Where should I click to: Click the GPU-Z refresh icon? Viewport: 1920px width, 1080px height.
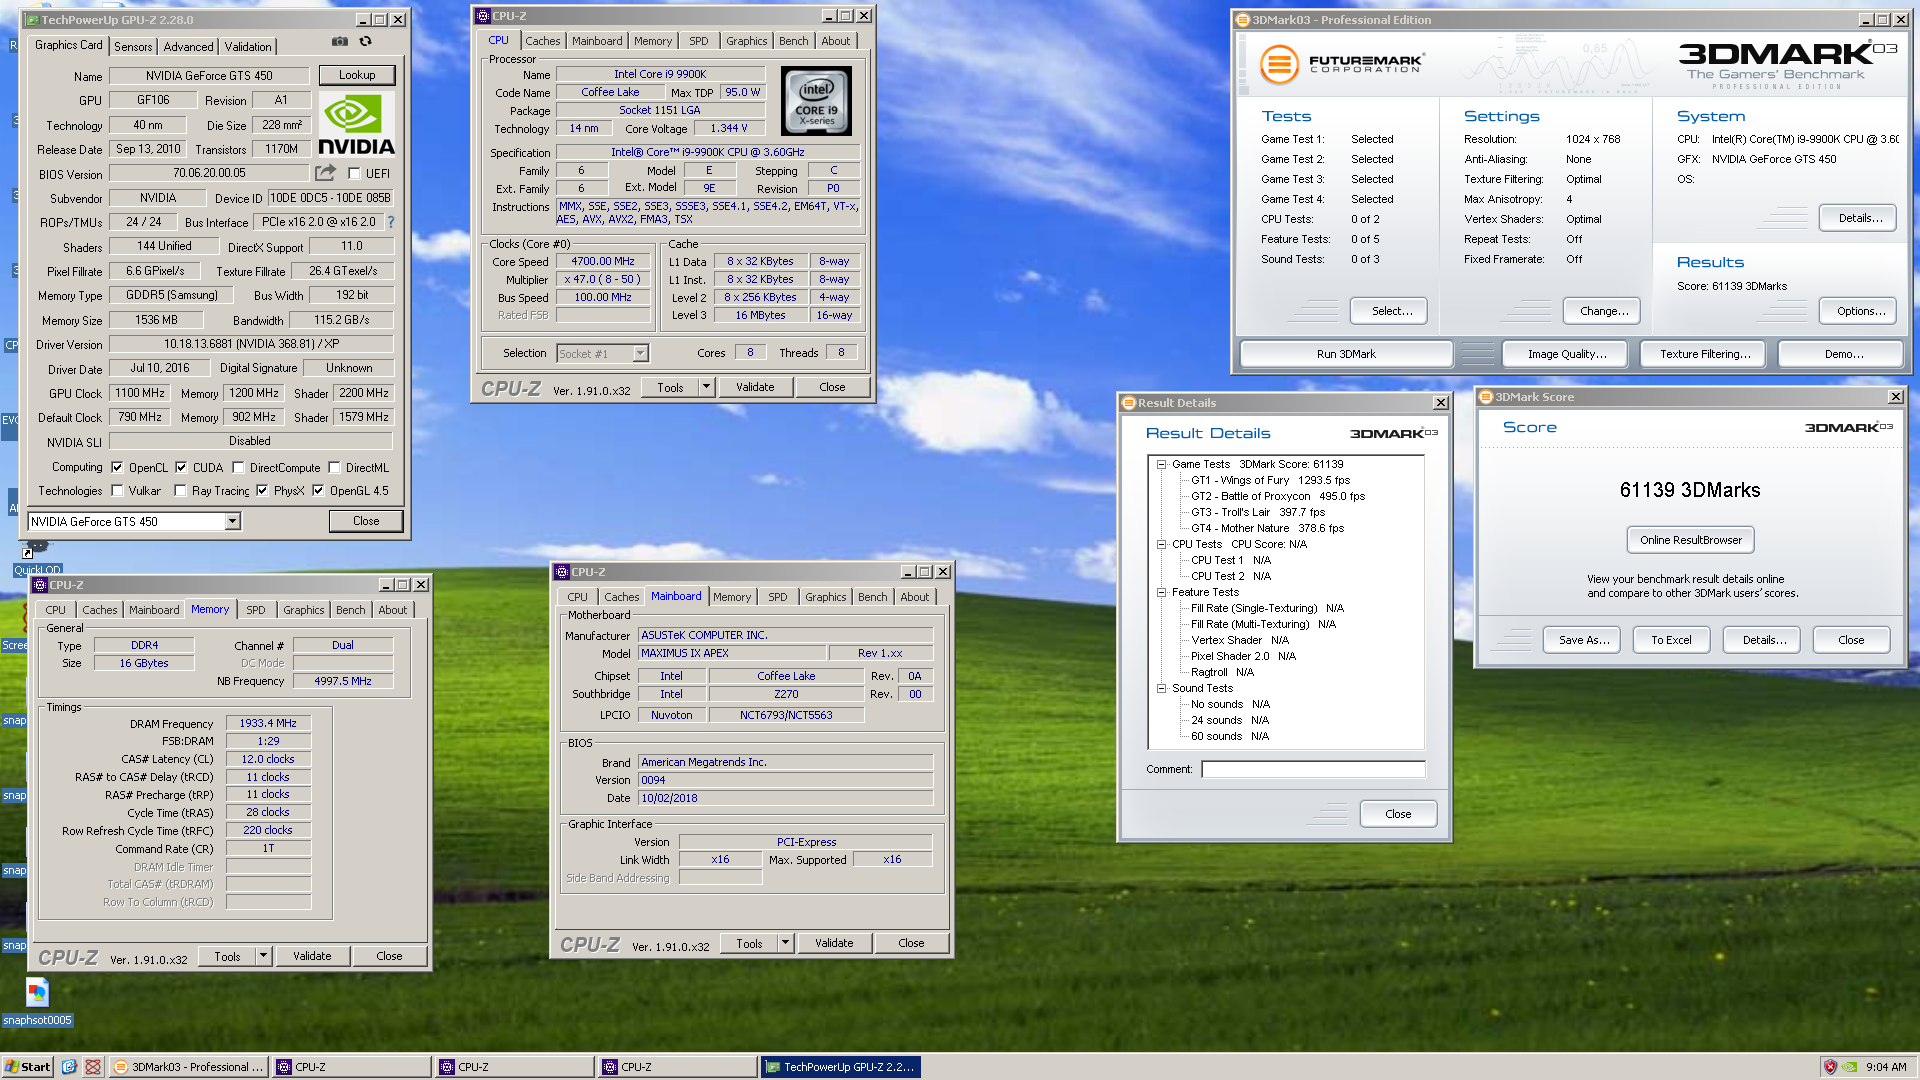[366, 41]
